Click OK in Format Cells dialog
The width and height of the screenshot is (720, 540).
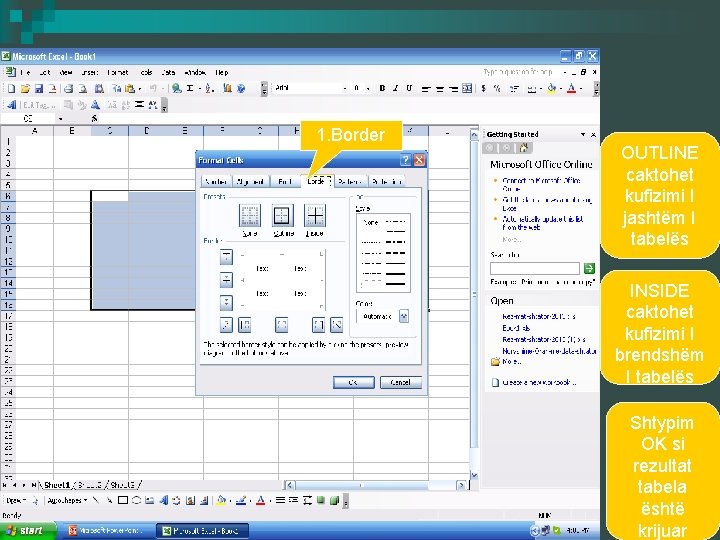[354, 382]
